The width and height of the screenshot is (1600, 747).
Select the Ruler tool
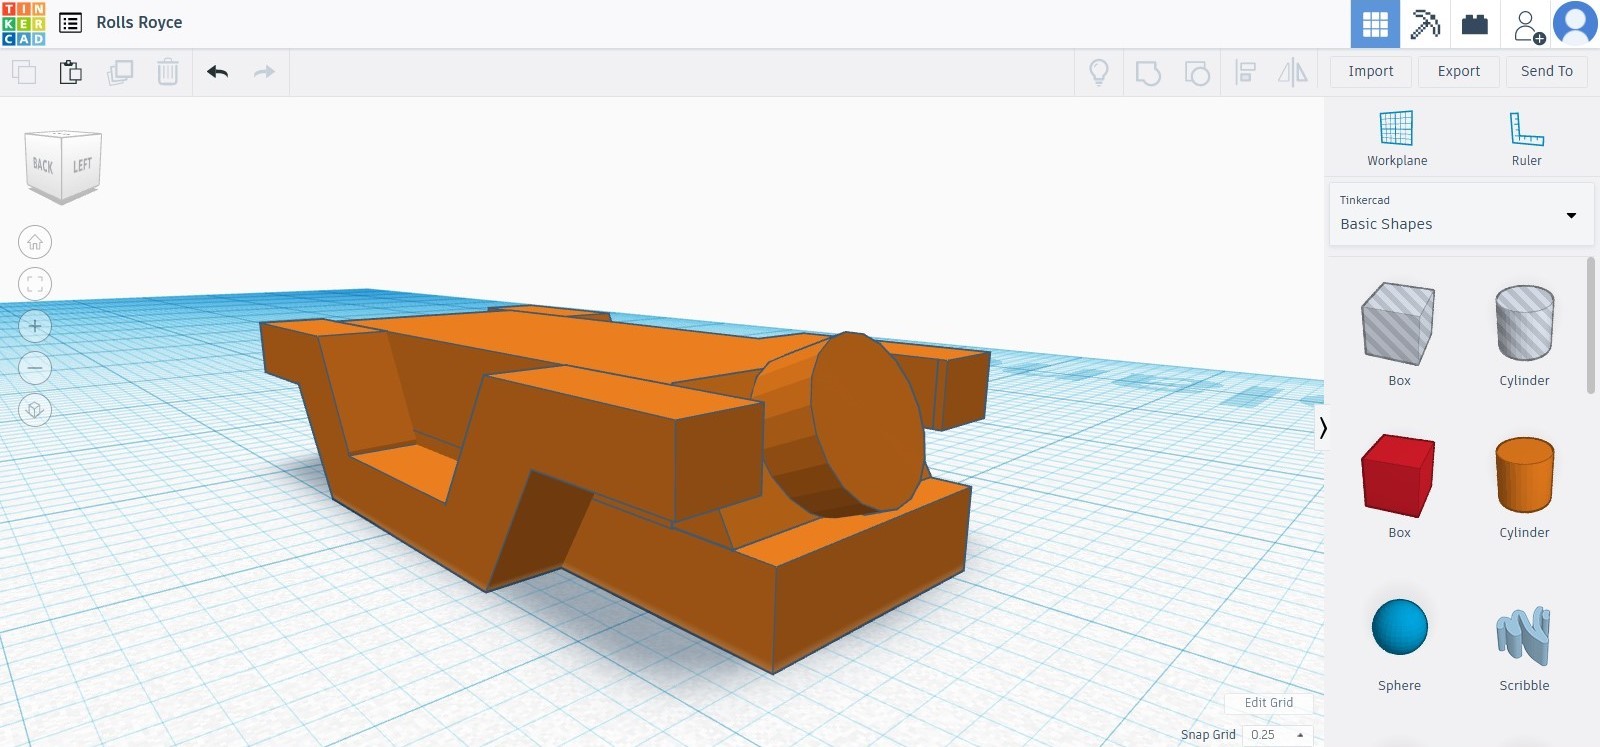coord(1526,139)
